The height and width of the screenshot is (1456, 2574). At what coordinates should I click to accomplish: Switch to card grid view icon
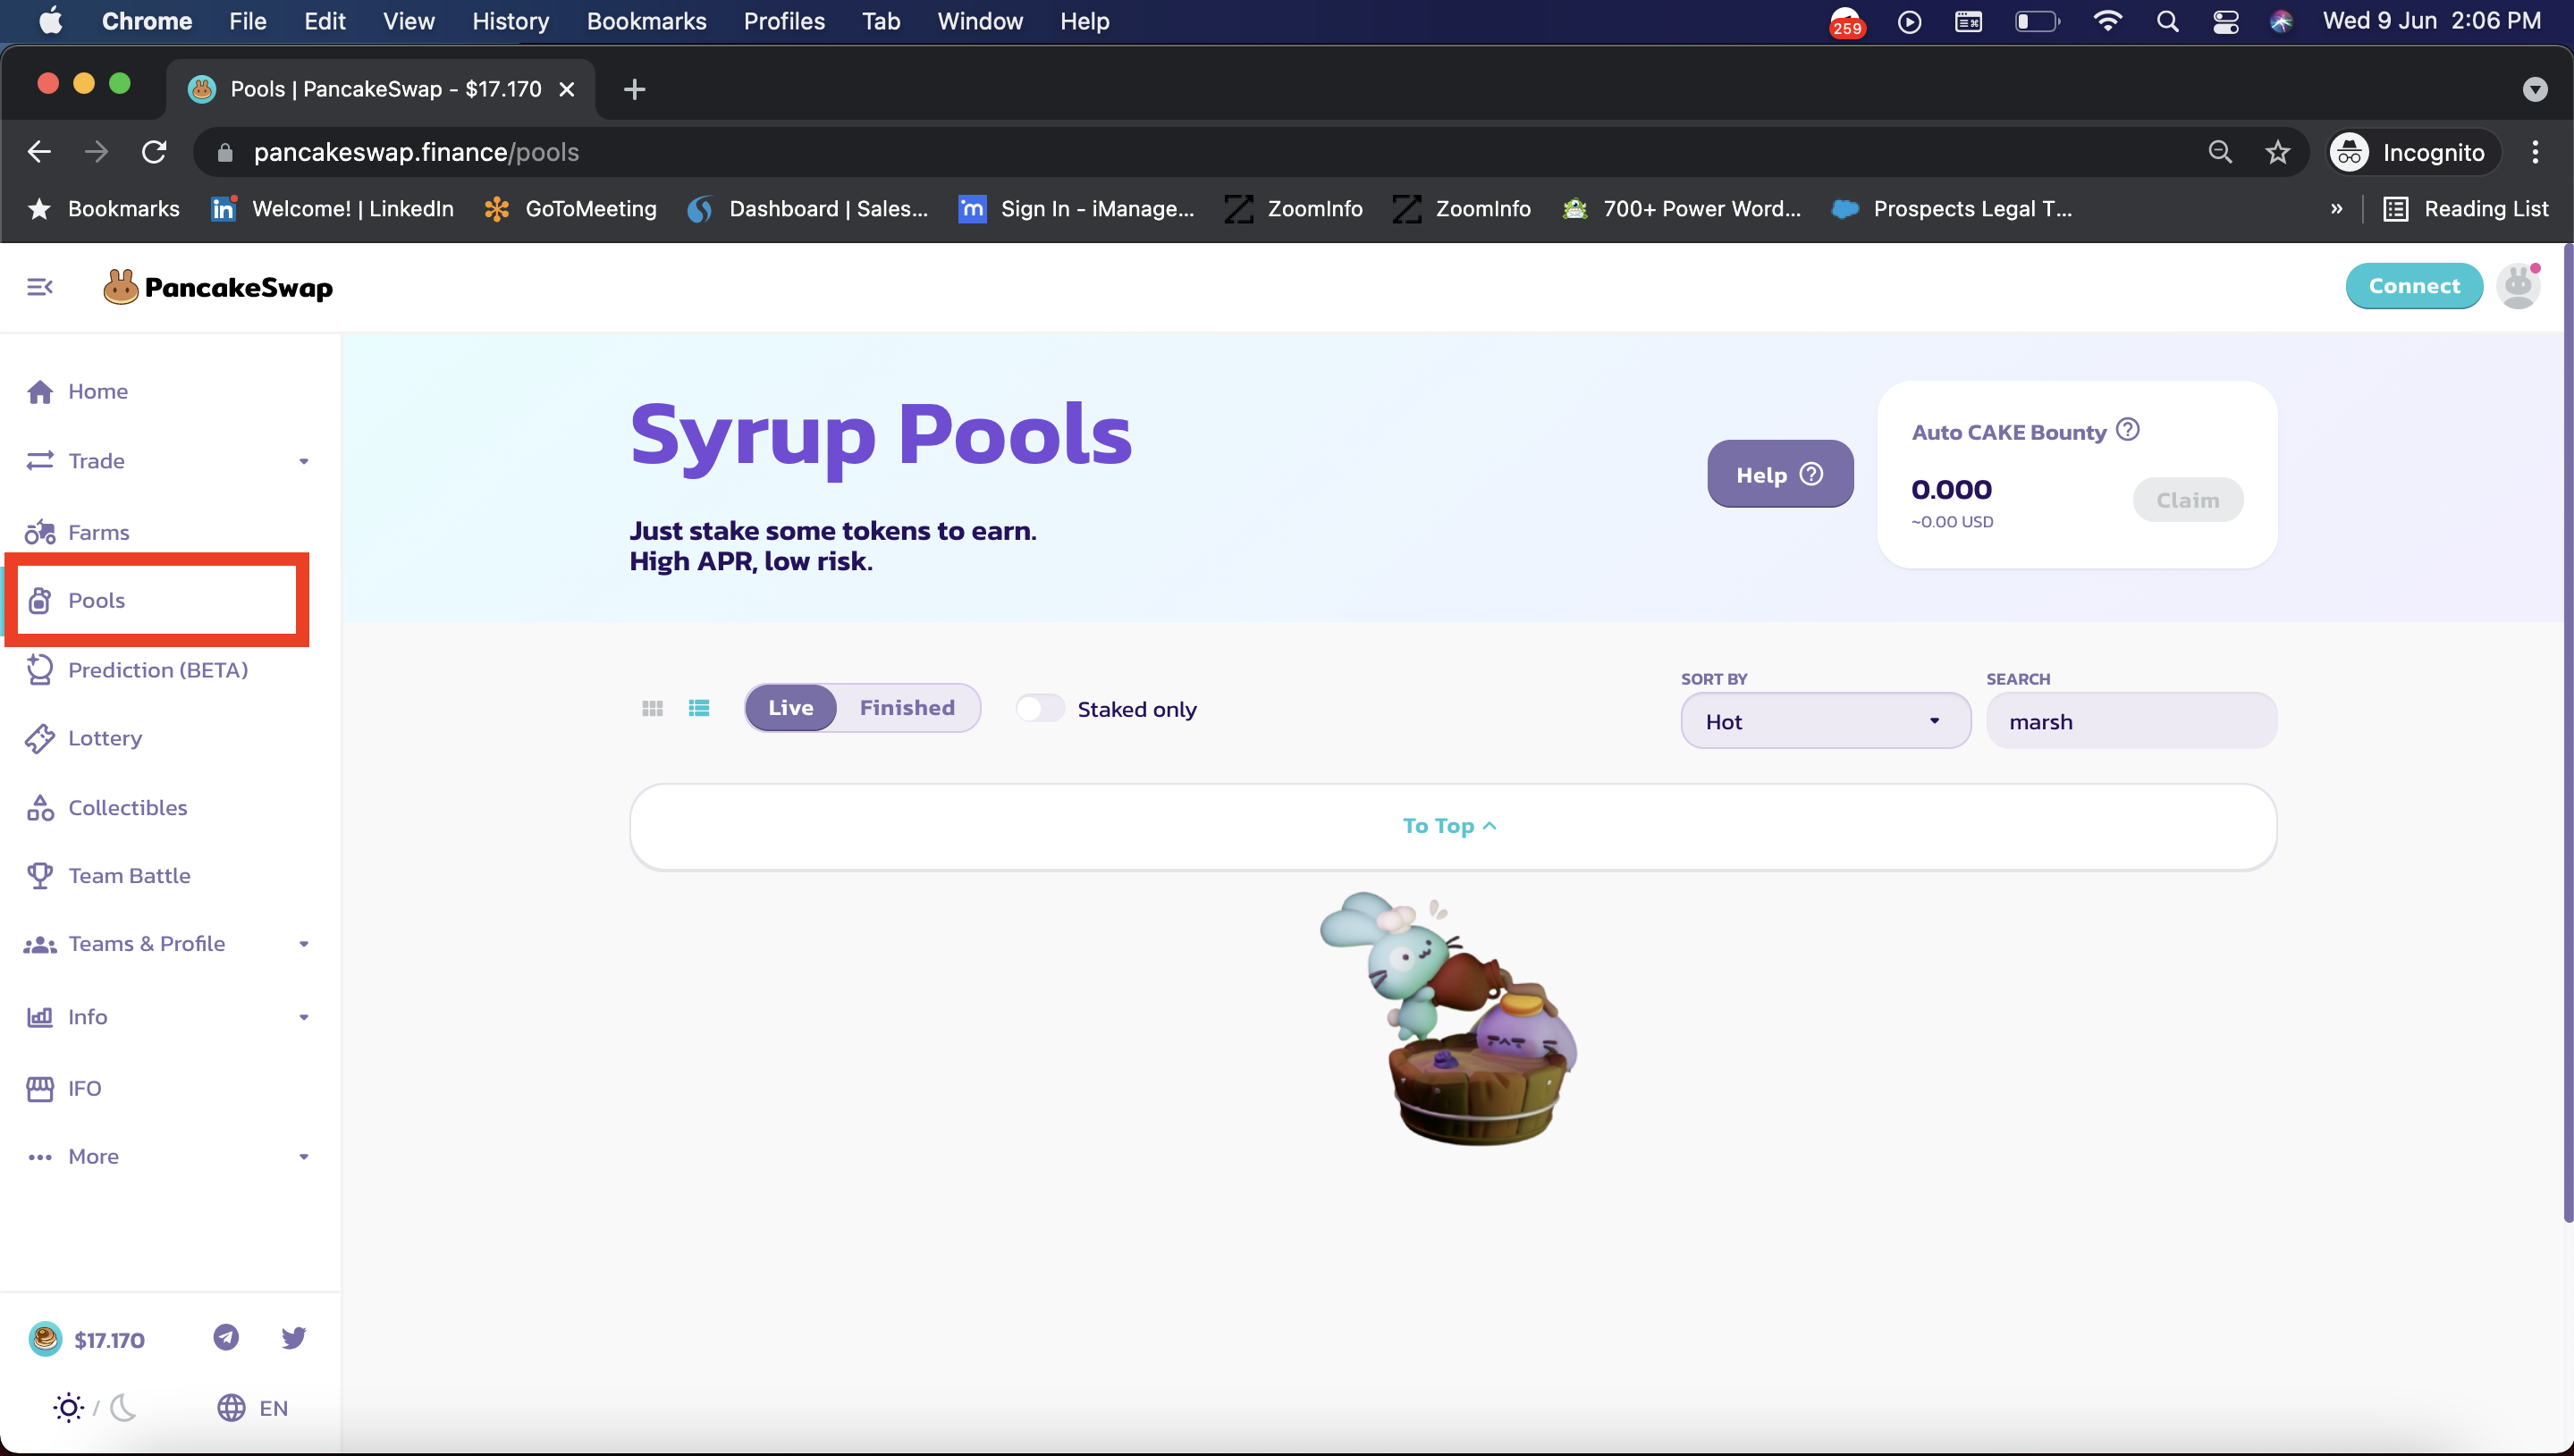pyautogui.click(x=652, y=708)
